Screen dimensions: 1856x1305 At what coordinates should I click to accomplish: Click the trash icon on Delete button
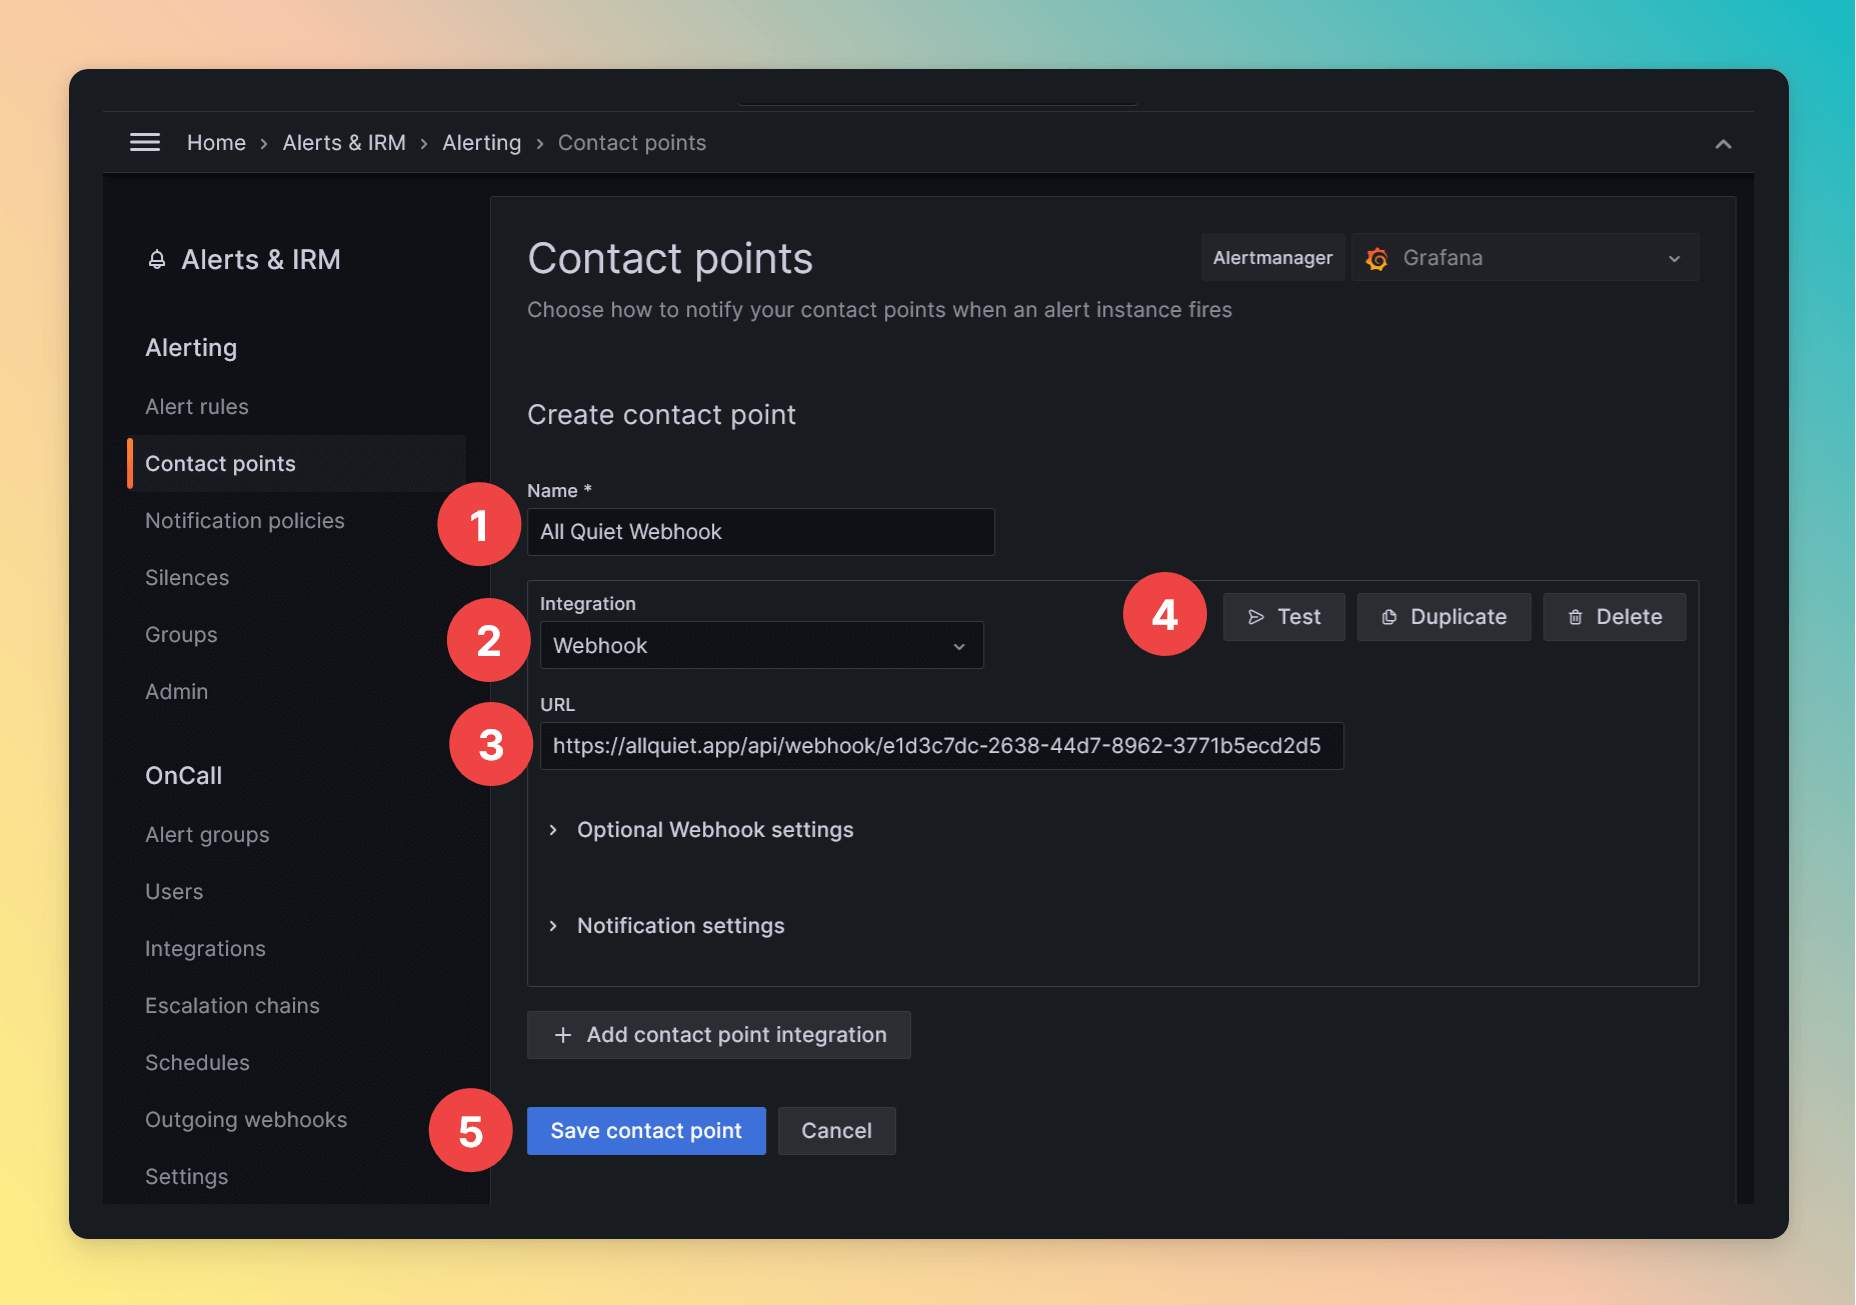(x=1575, y=617)
